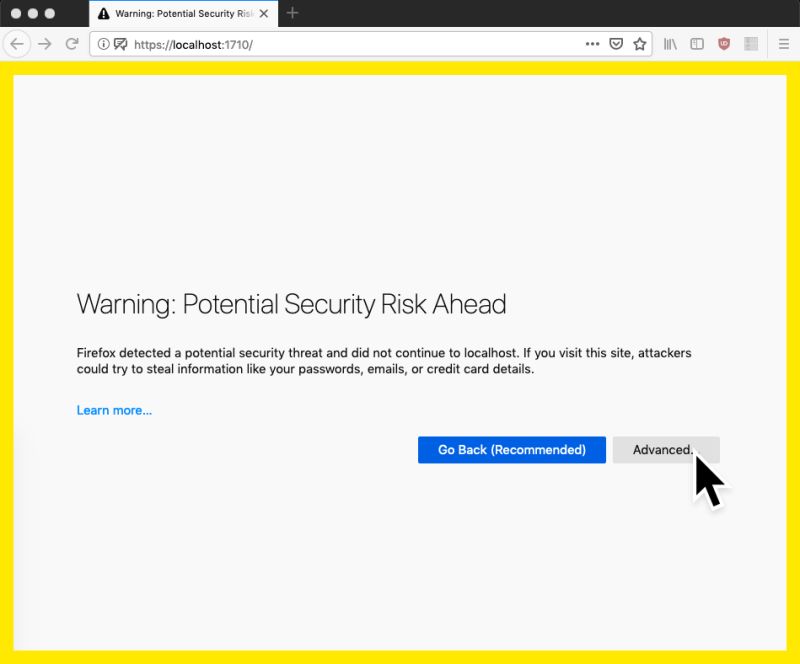
Task: Go back one page with back arrow
Action: [17, 44]
